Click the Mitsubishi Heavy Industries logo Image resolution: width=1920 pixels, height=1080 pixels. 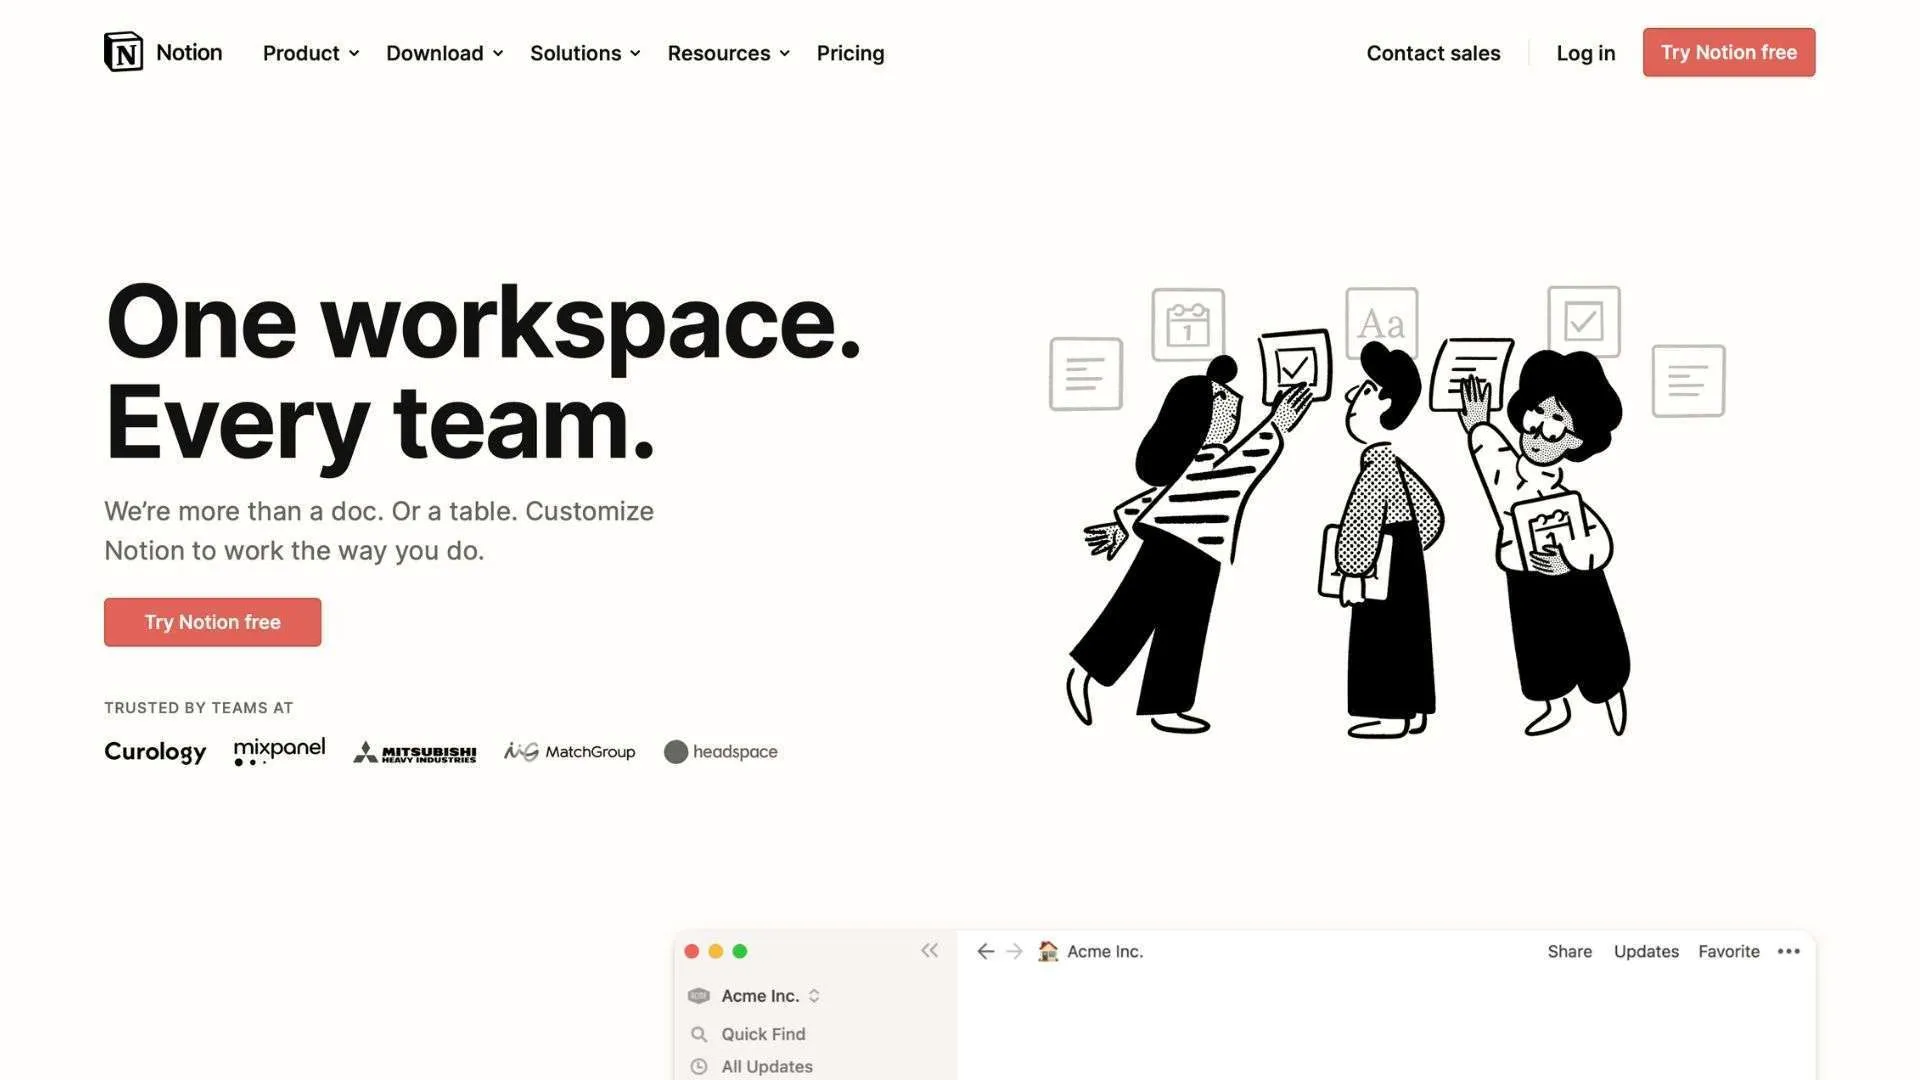tap(414, 752)
